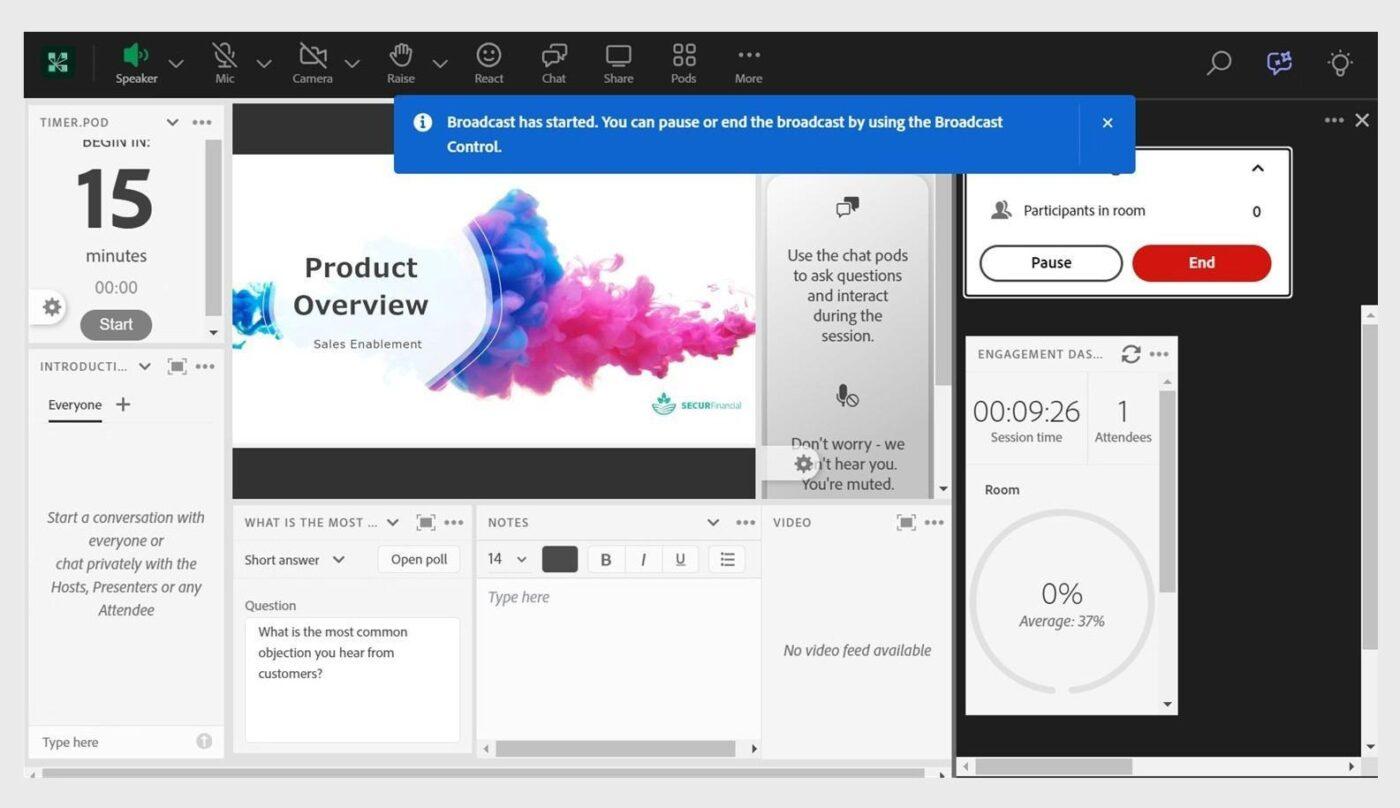Open the Speaker device dropdown
Viewport: 1400px width, 808px height.
pos(176,63)
